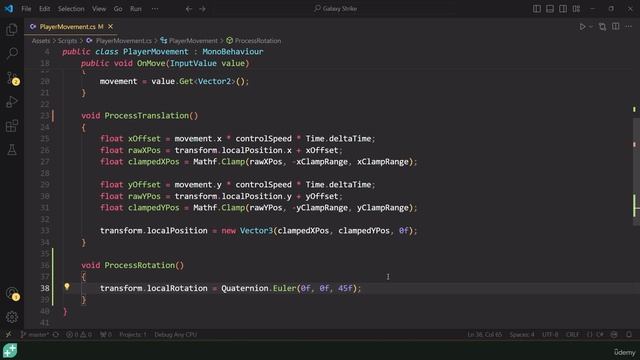
Task: Click the master branch in status bar
Action: point(34,335)
